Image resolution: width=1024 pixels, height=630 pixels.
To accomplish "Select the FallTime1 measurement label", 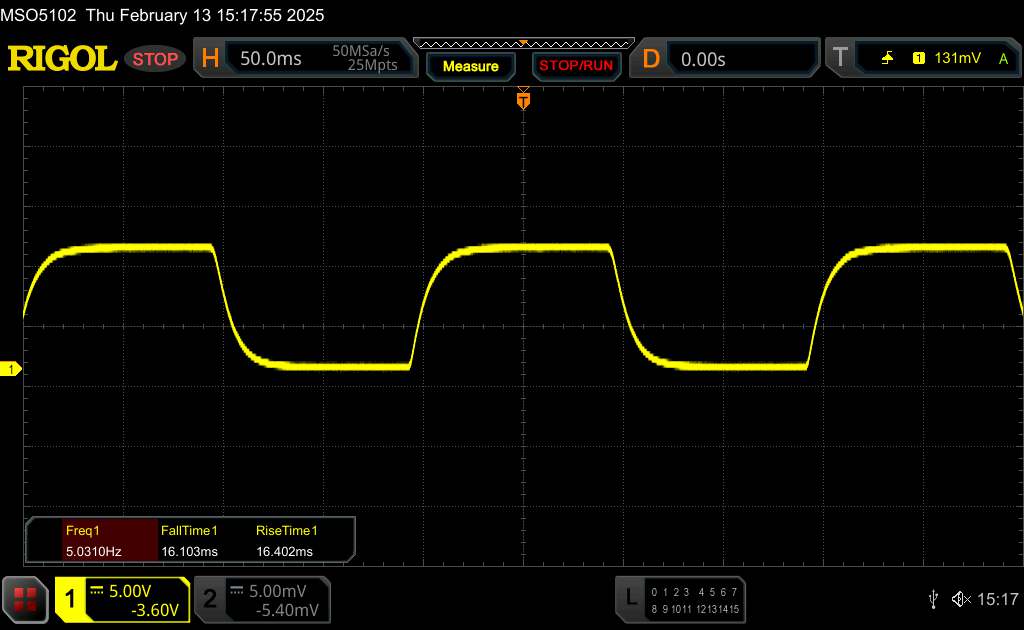I will (x=189, y=531).
